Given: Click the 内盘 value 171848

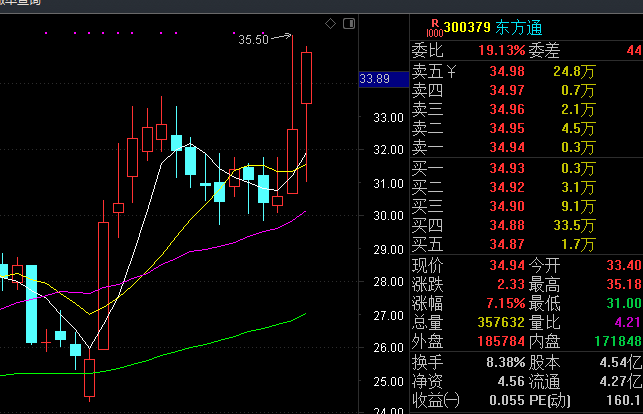Looking at the screenshot, I should tap(618, 341).
